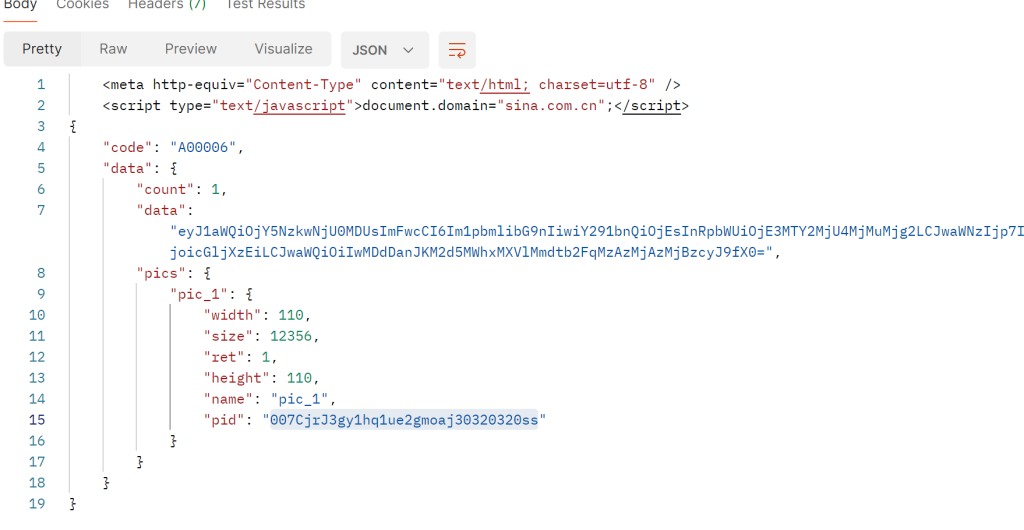Click the size value 12356
The height and width of the screenshot is (530, 1024).
click(x=295, y=336)
